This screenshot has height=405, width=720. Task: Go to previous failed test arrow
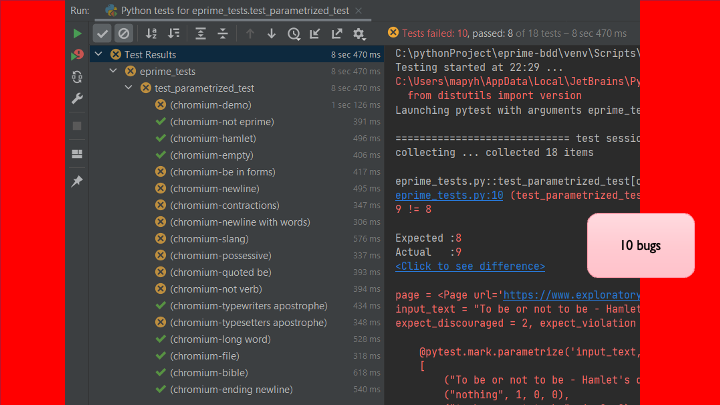[250, 34]
